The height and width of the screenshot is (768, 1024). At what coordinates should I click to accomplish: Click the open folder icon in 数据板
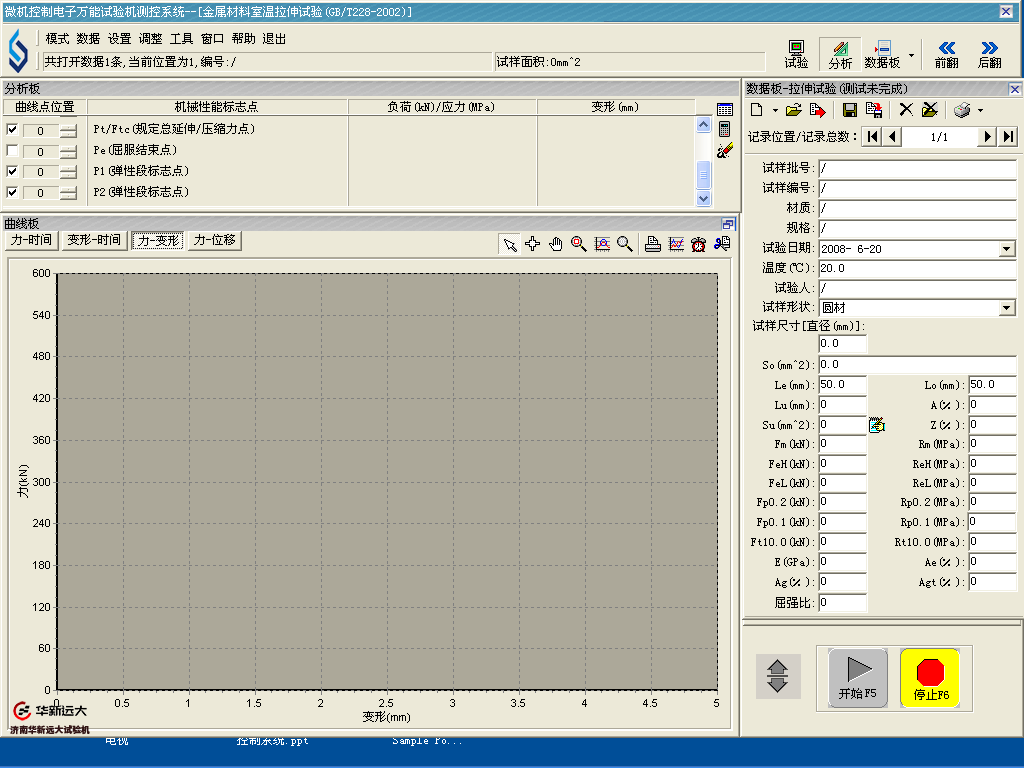click(794, 110)
